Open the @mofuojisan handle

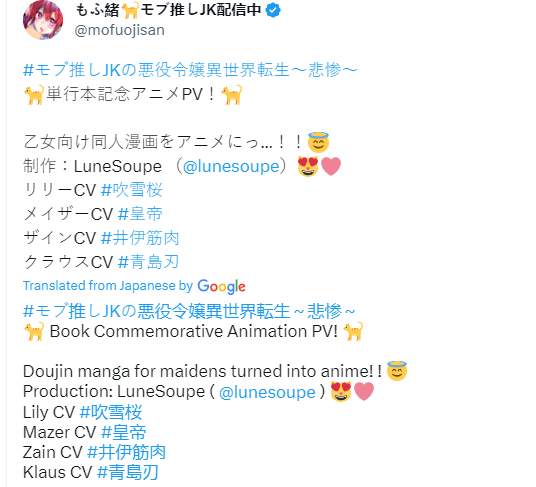pyautogui.click(x=120, y=30)
